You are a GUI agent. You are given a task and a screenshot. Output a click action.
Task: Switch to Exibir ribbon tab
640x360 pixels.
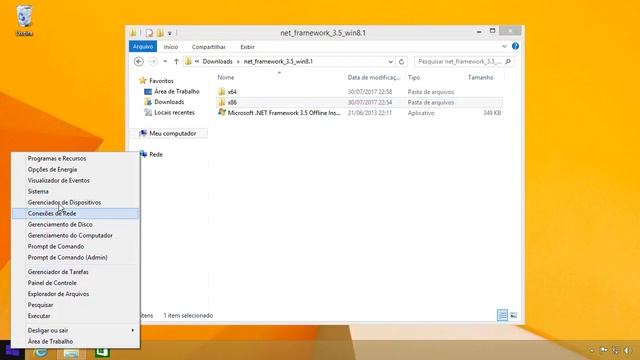(247, 47)
